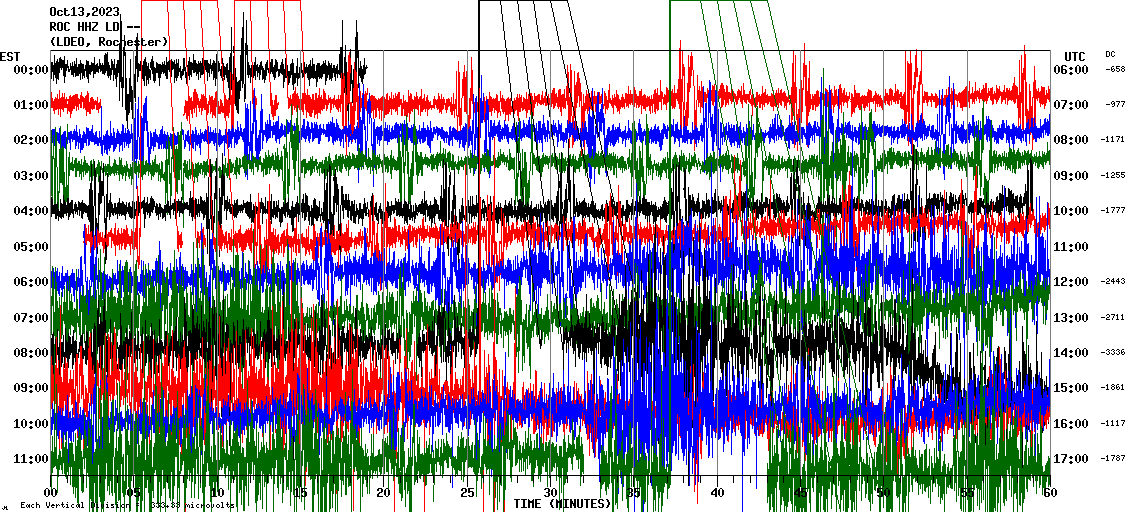Viewport: 1130px width, 519px height.
Task: Click the 05 minute axis tick label
Action: (134, 493)
